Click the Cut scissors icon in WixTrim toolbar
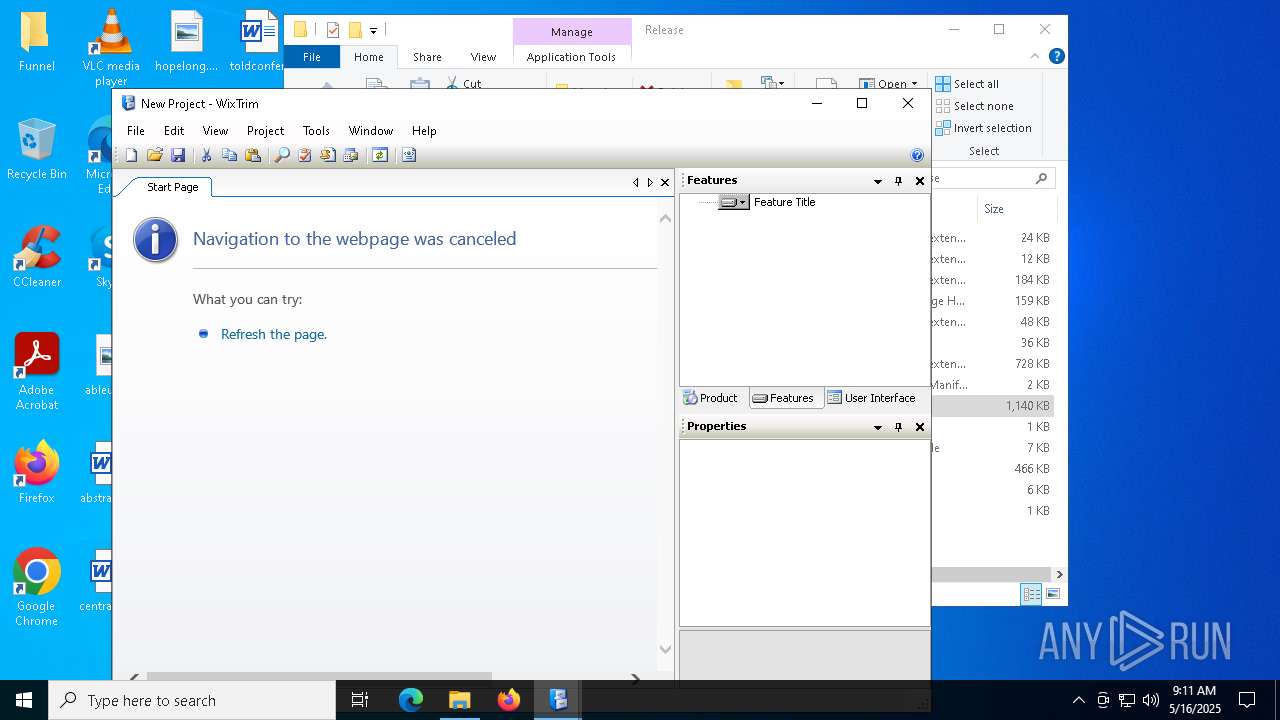 point(206,155)
